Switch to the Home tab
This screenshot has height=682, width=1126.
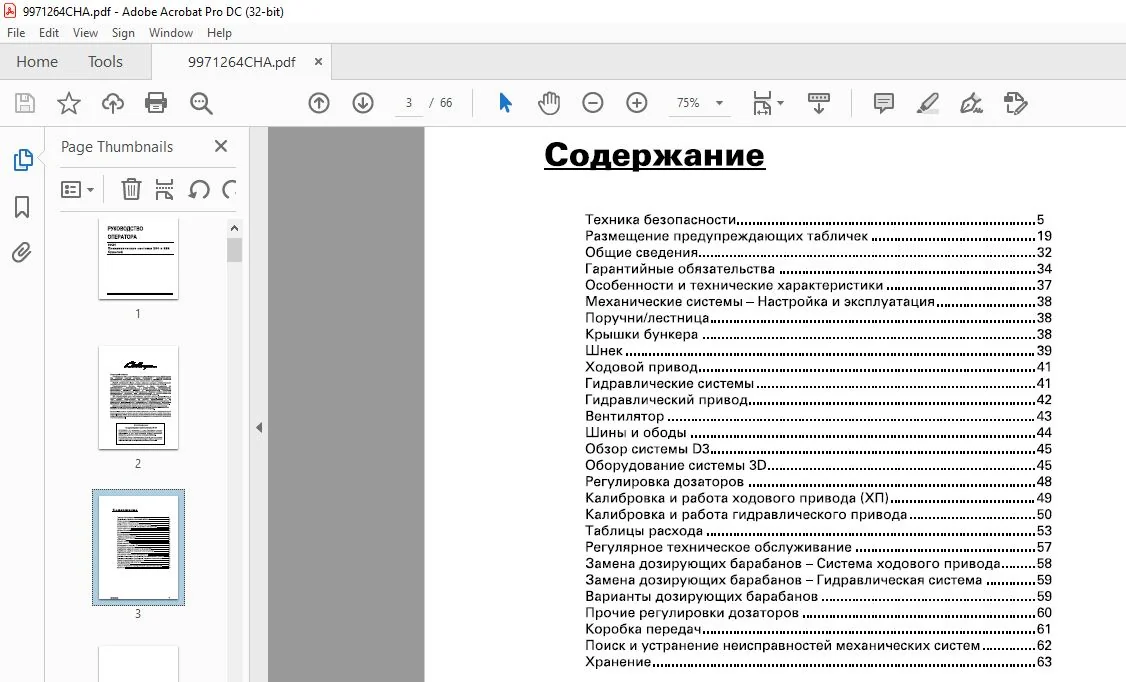37,62
